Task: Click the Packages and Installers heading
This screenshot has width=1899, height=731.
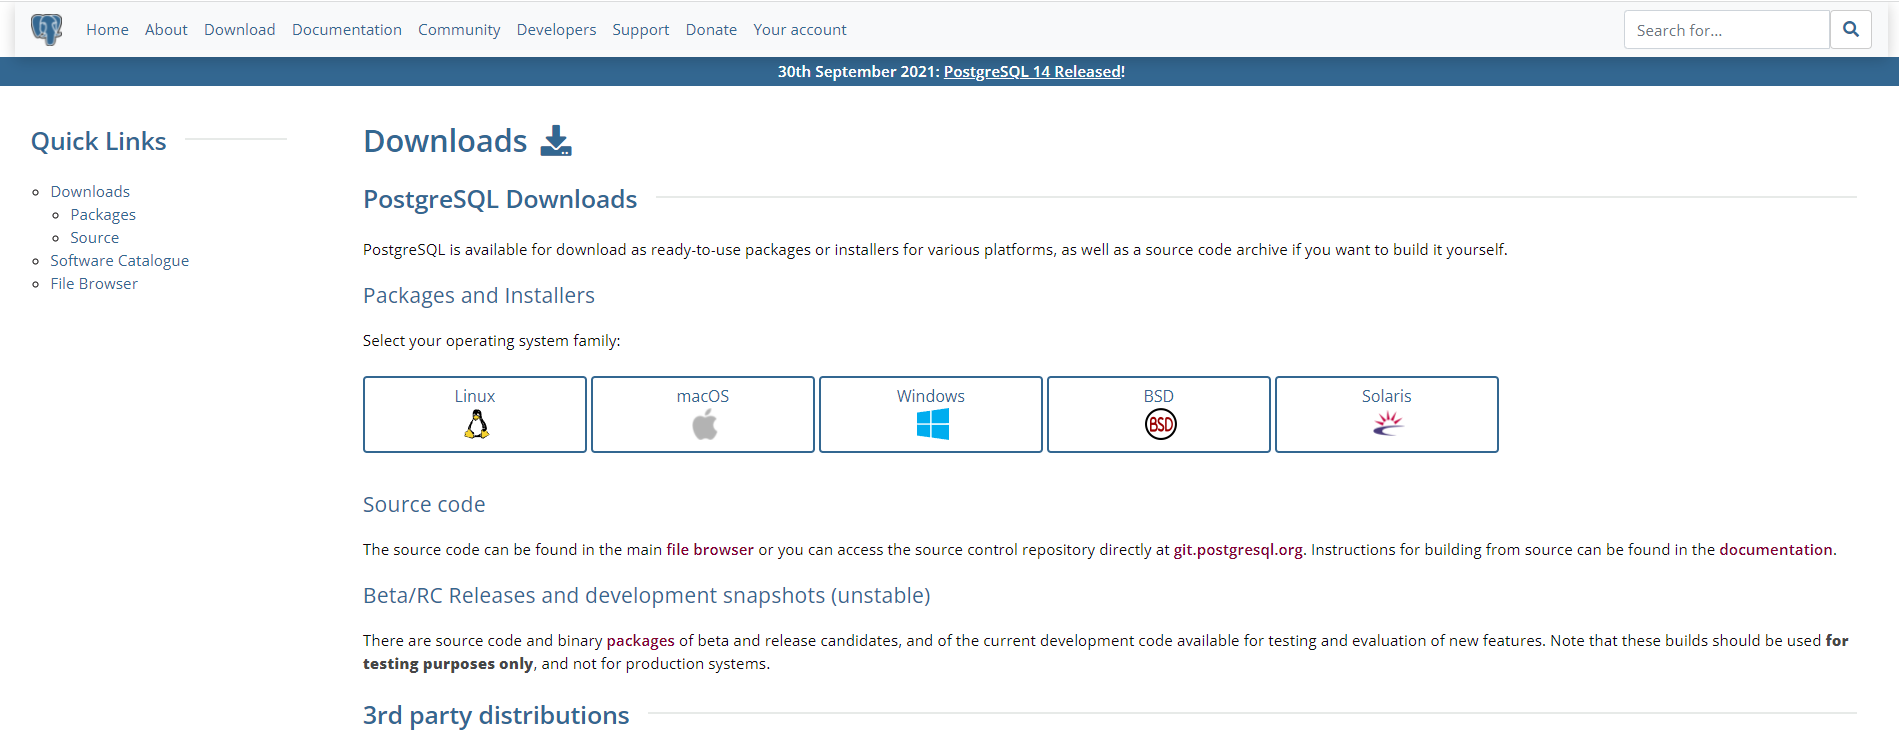Action: [x=479, y=296]
